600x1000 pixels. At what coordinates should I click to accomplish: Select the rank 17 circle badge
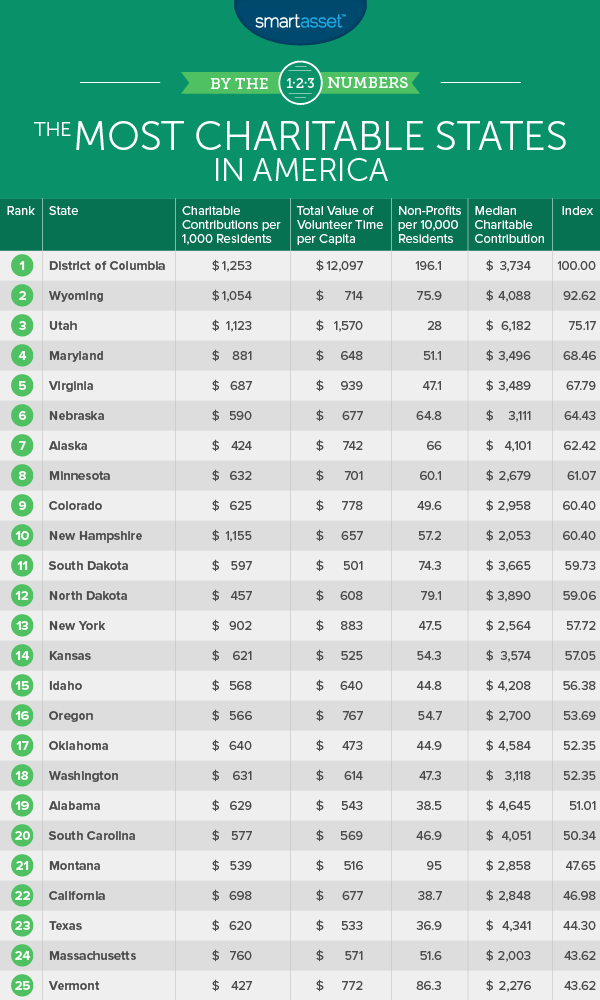(x=20, y=746)
